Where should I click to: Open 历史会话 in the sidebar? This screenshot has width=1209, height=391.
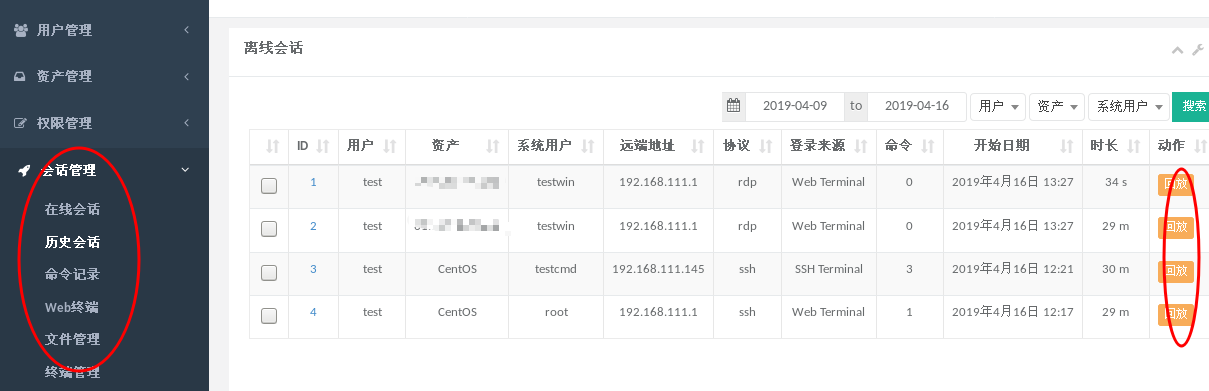click(73, 242)
